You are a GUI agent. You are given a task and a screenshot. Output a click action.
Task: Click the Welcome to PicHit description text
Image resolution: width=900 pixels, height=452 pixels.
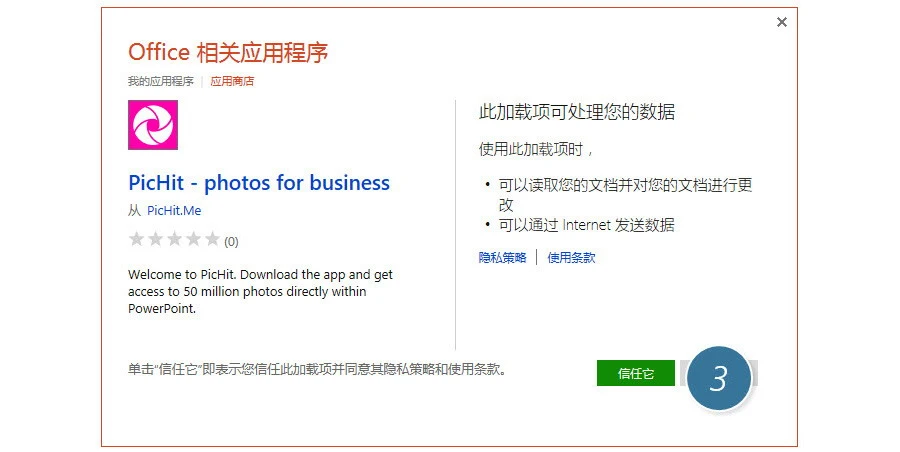tap(260, 291)
